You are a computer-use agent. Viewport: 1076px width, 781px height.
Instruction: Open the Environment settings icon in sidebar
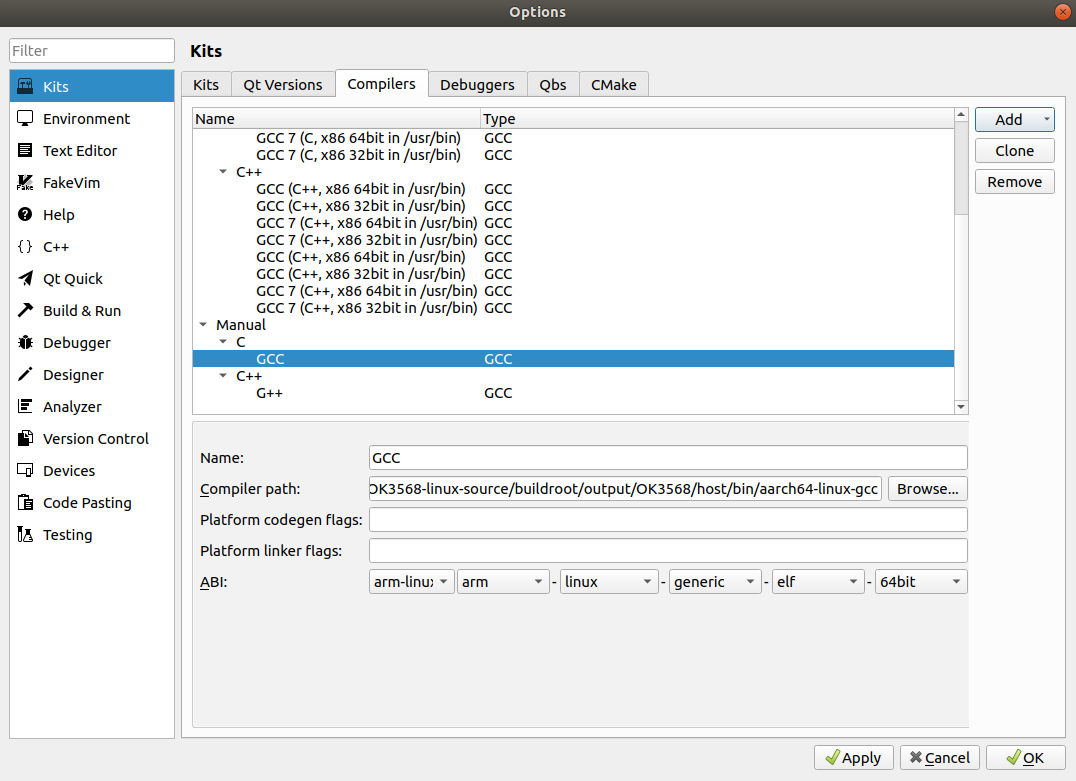point(26,119)
